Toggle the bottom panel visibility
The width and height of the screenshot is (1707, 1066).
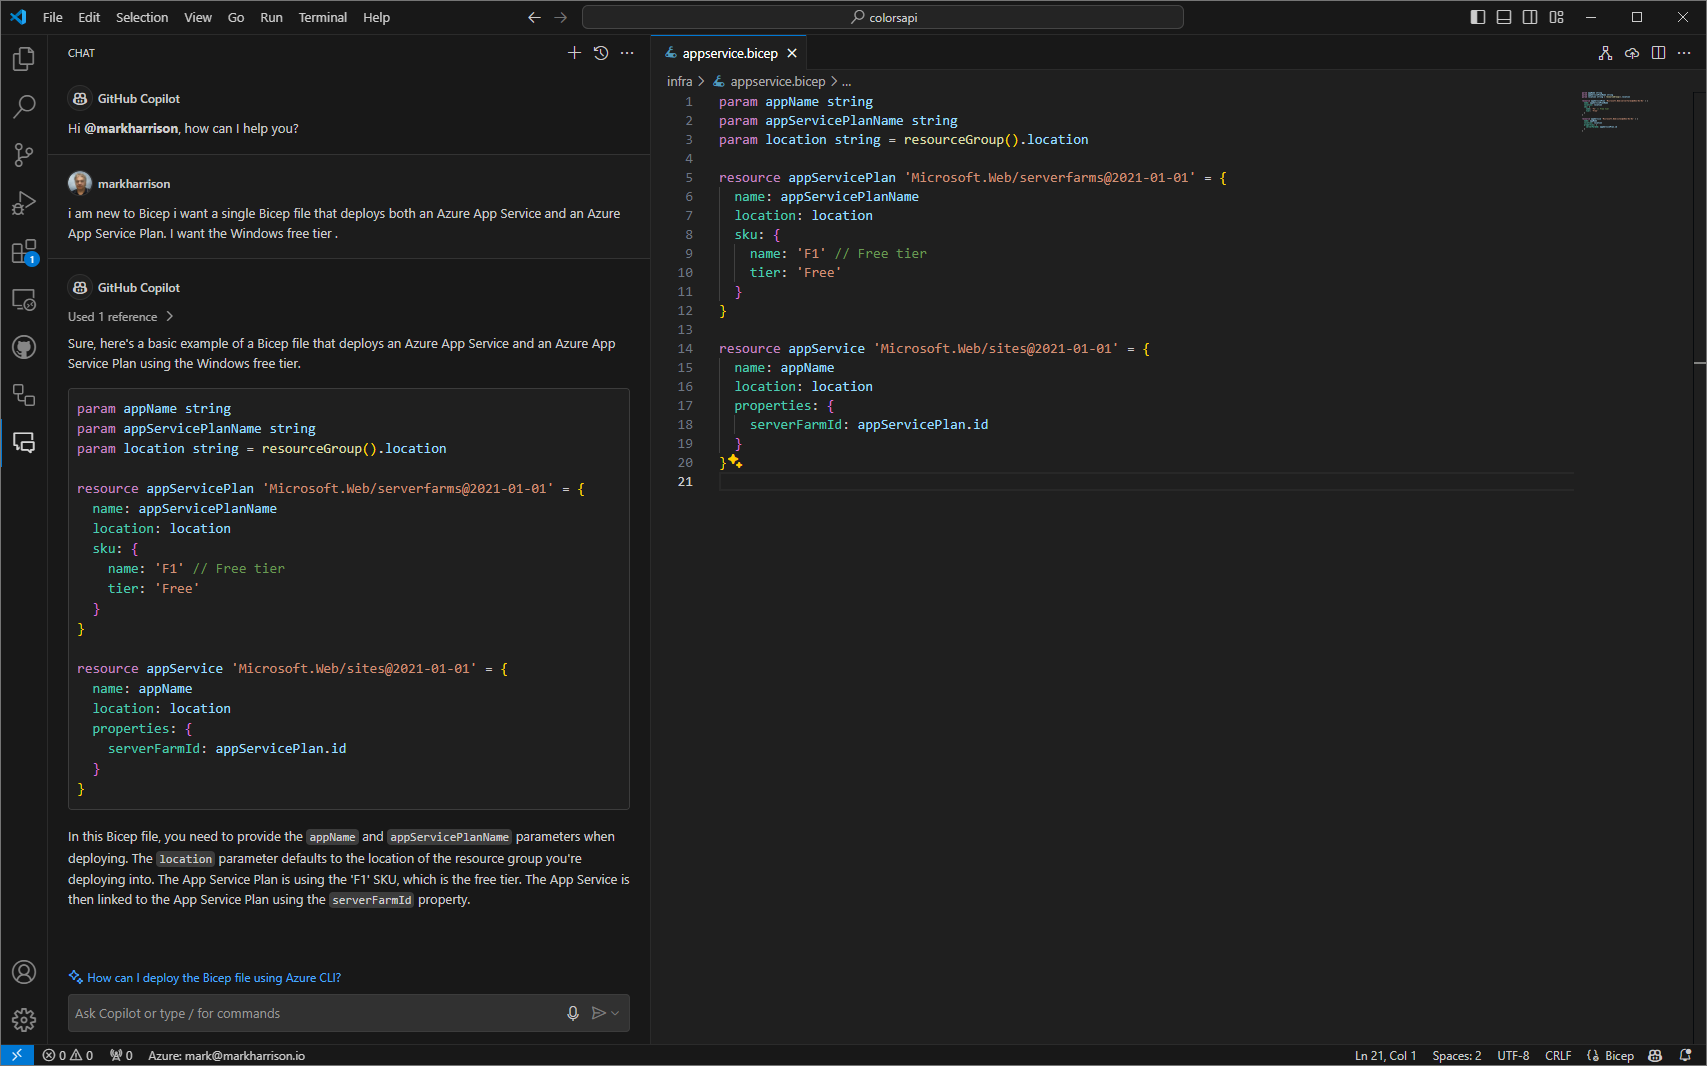[x=1504, y=17]
